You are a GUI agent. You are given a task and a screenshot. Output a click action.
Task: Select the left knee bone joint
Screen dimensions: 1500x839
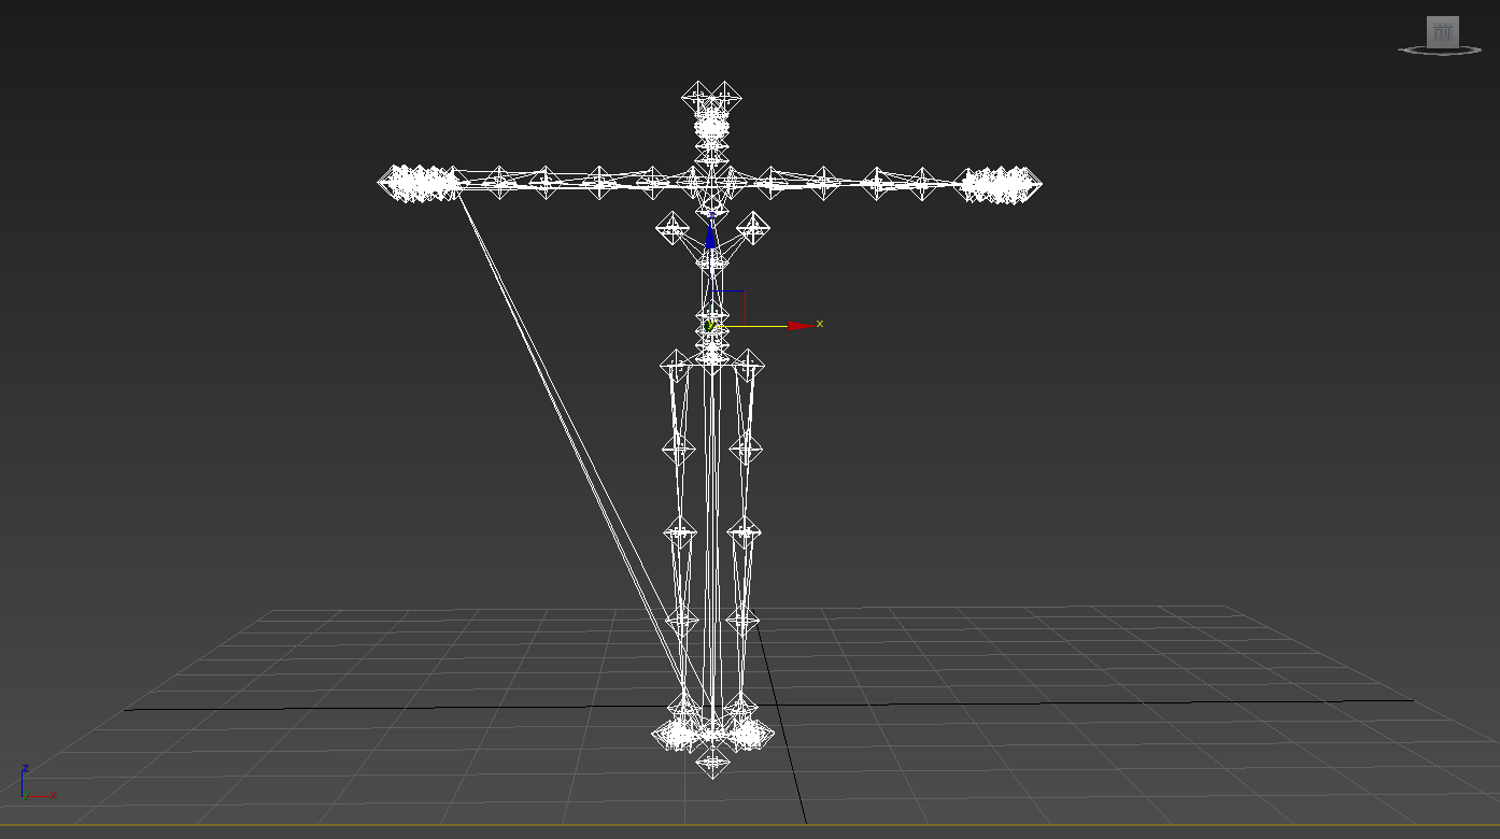681,531
